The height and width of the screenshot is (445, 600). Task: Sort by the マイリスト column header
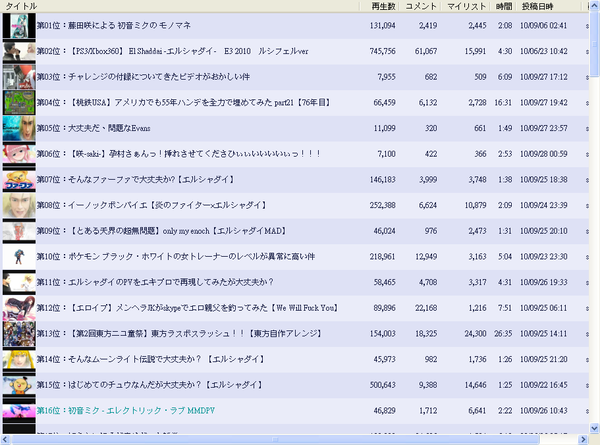tap(466, 6)
